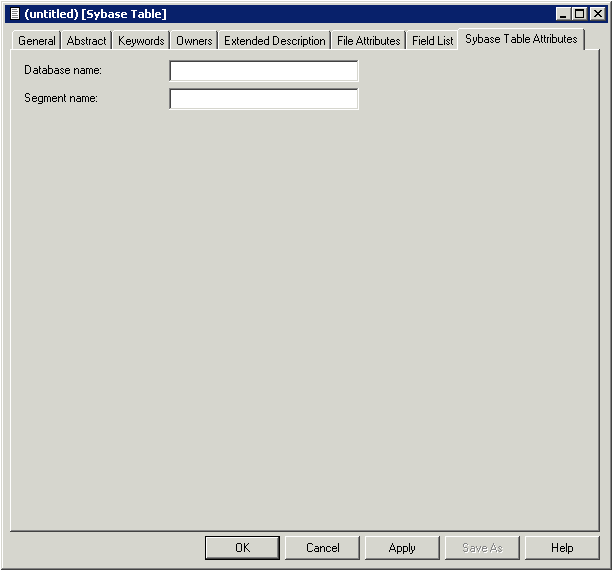This screenshot has height=571, width=613.
Task: Go to the Owners tab
Action: 194,41
